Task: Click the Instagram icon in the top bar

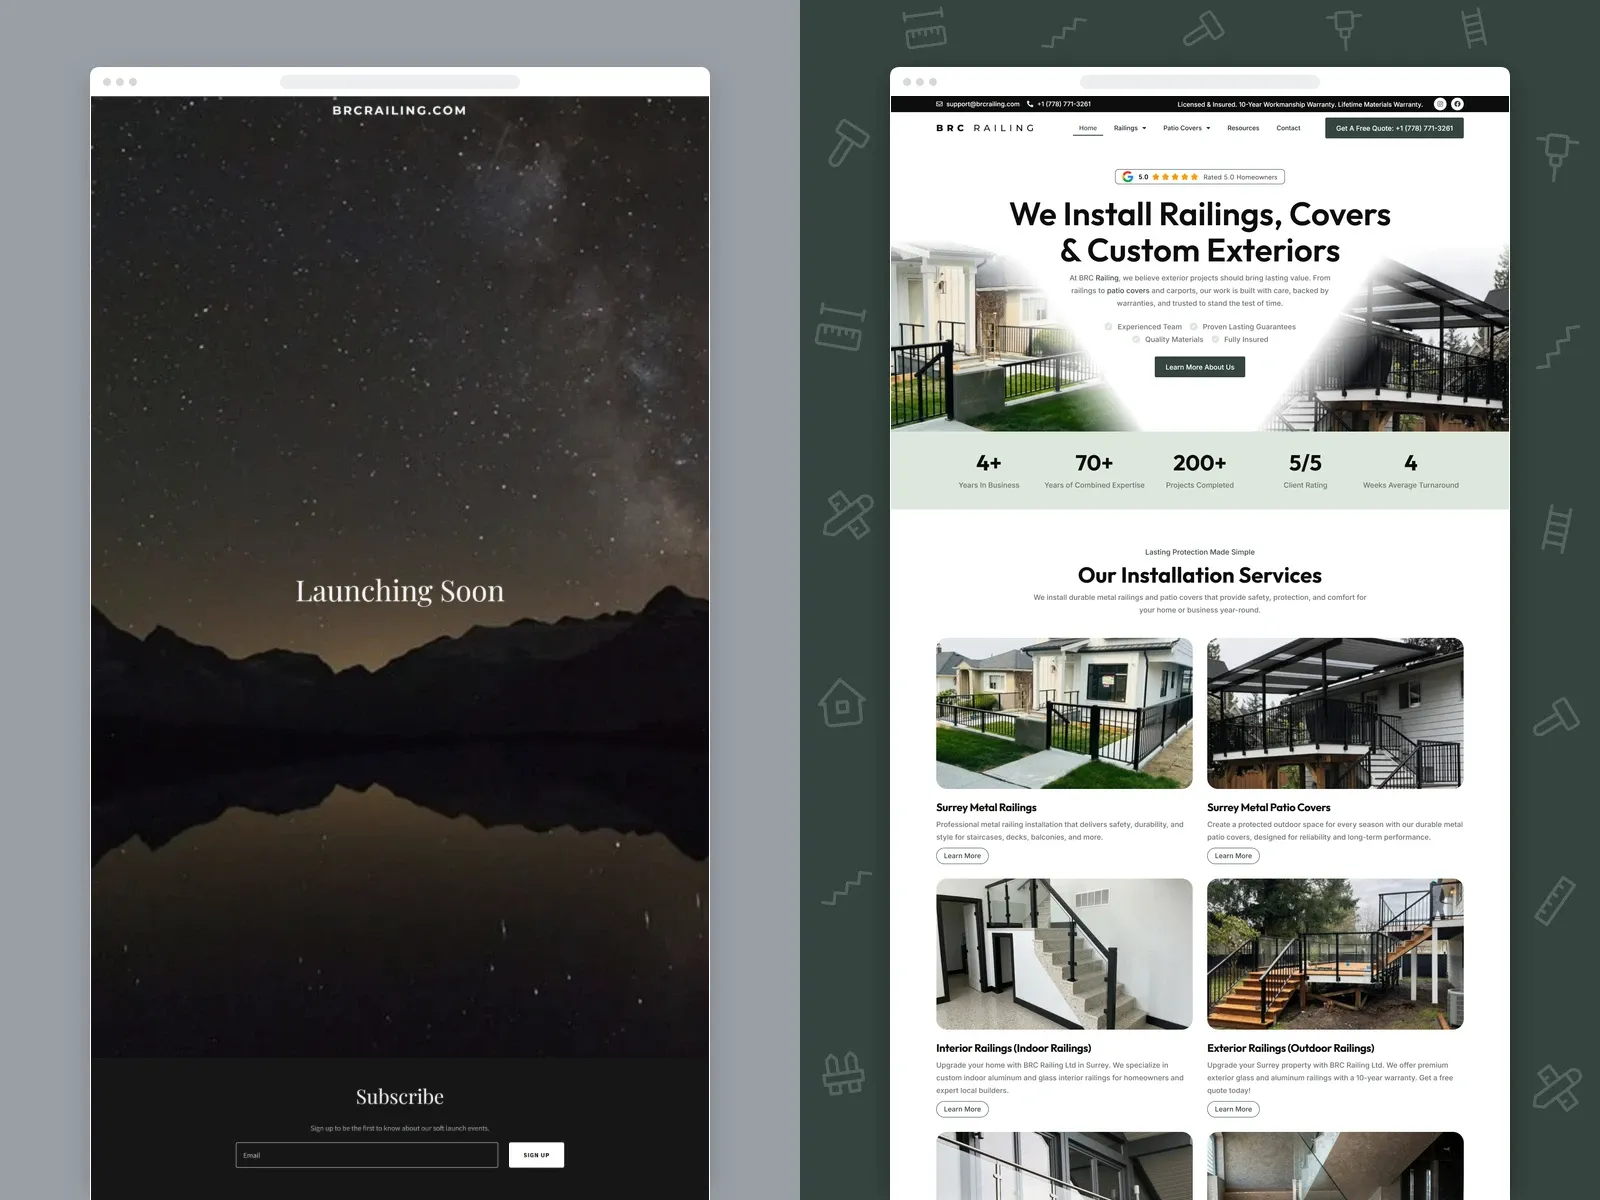Action: click(1440, 104)
